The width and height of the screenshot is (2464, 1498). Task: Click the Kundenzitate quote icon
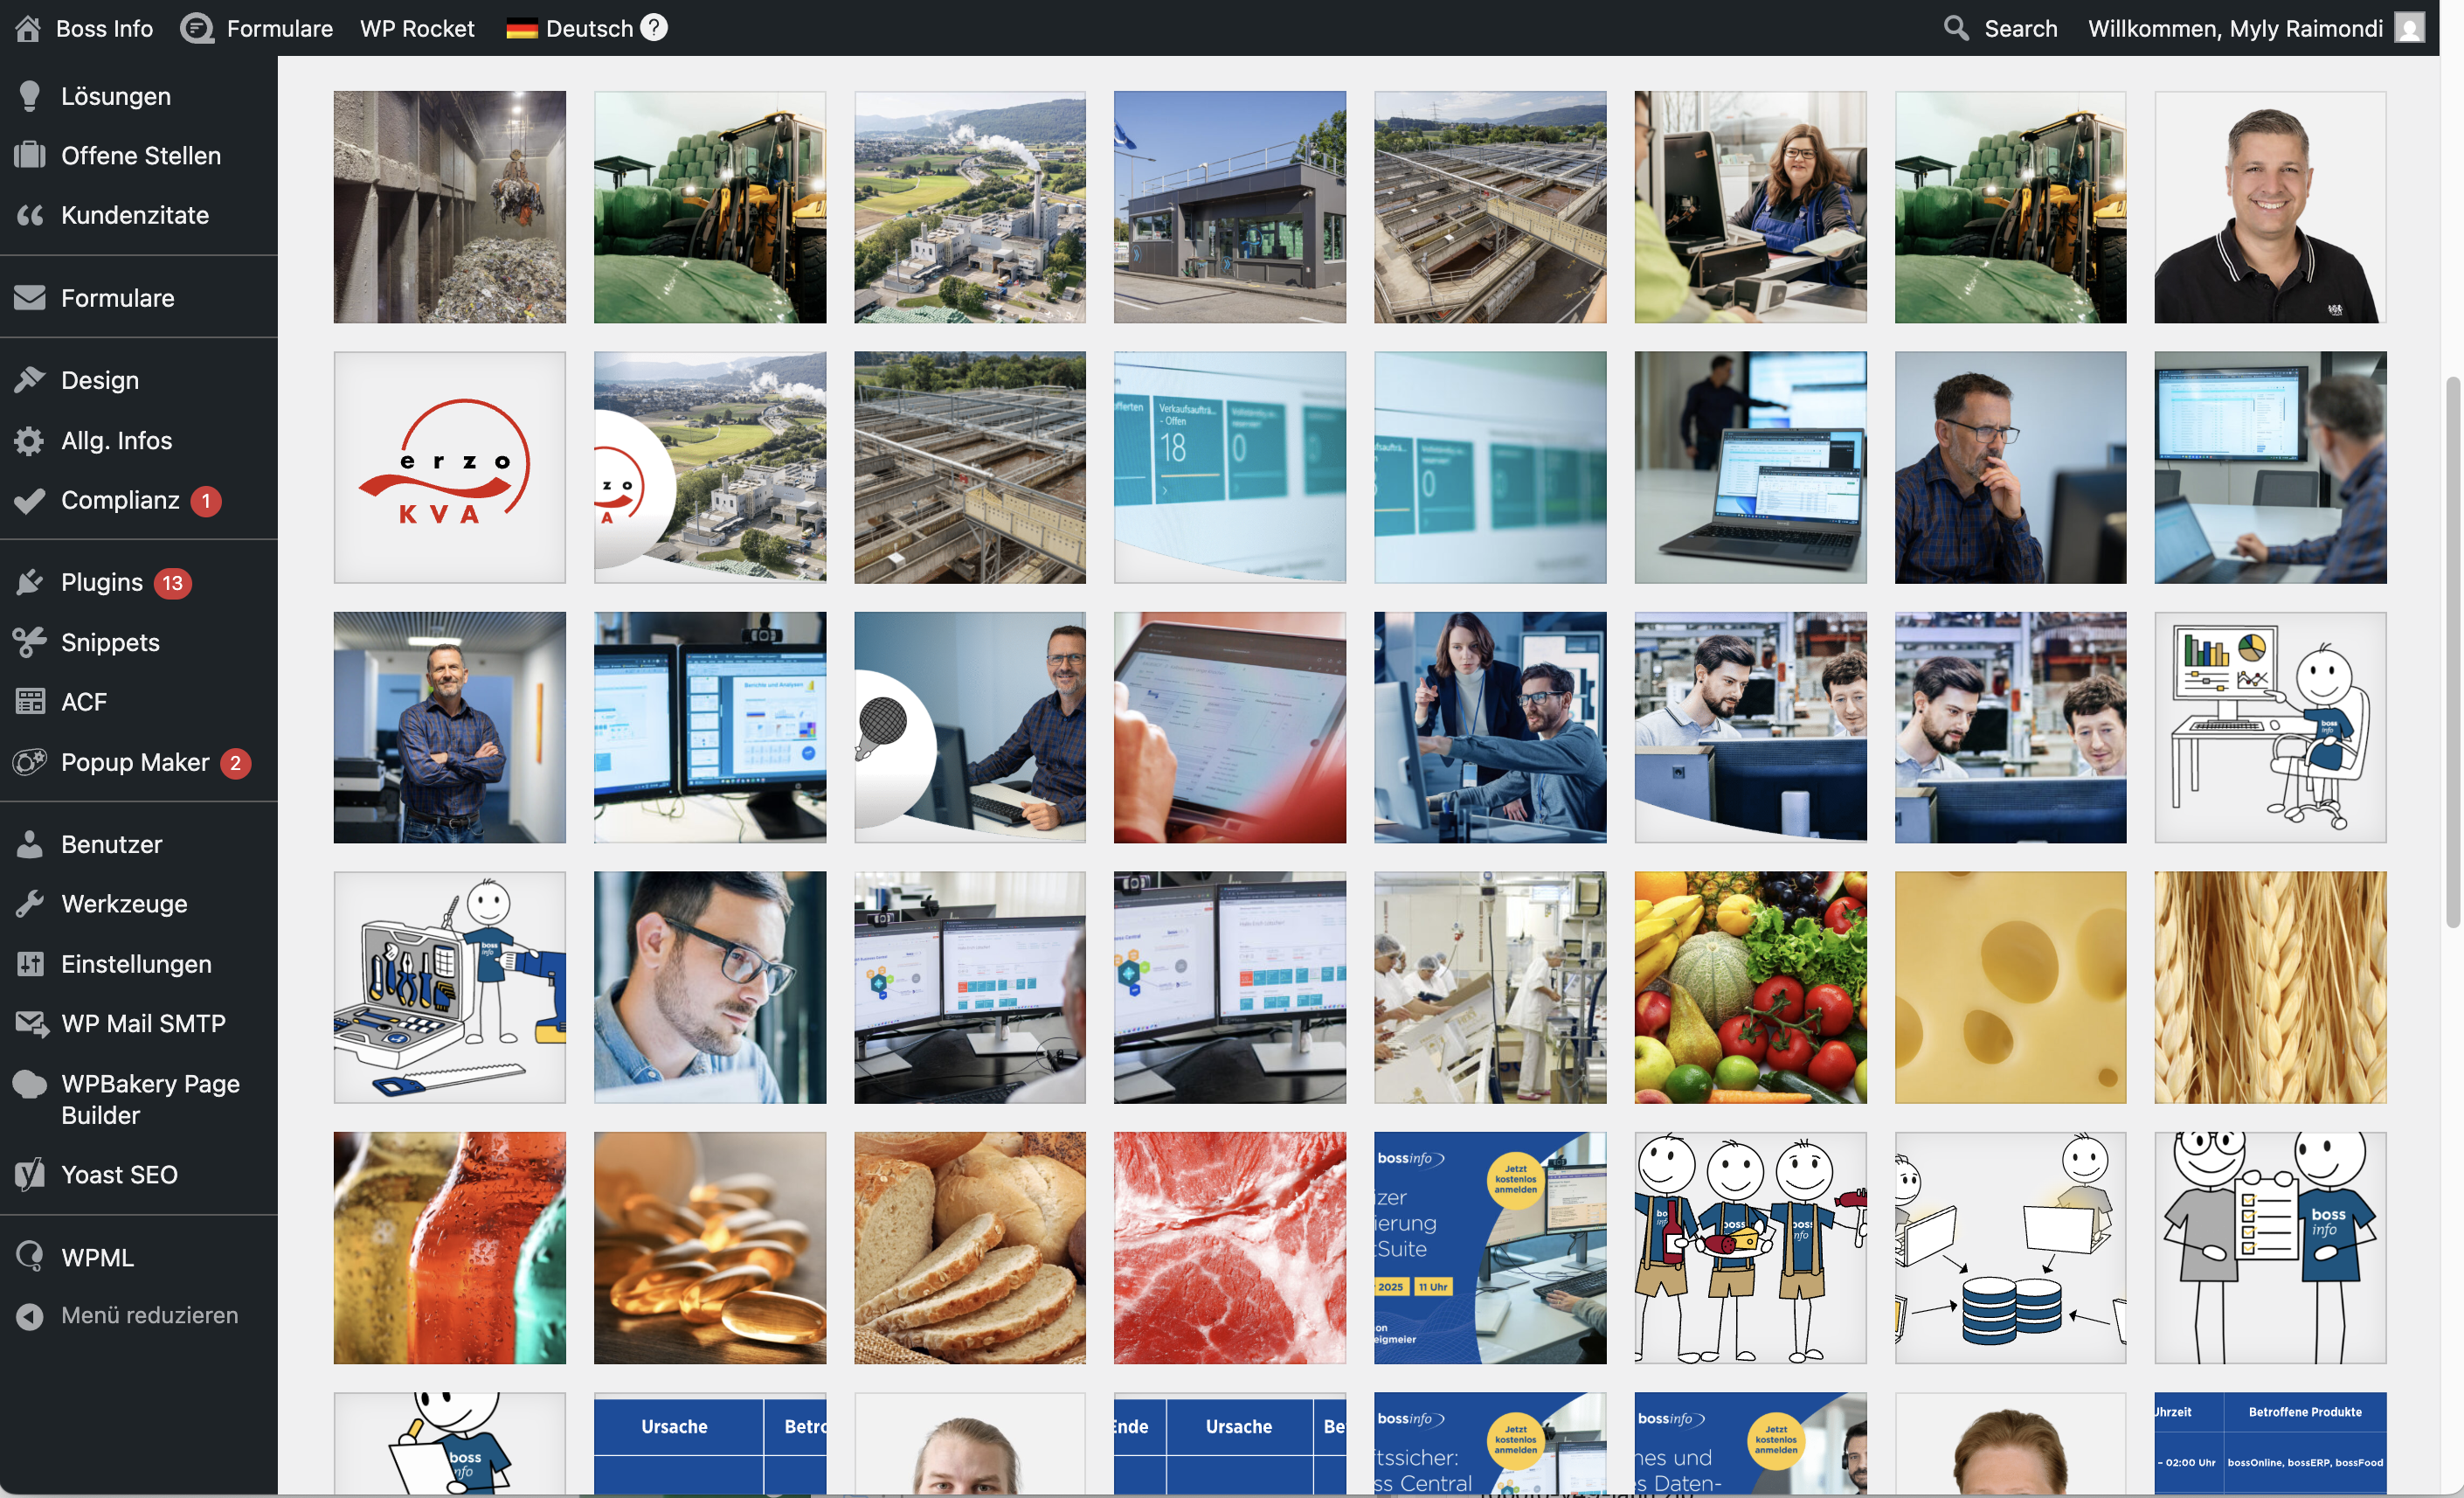click(x=30, y=215)
